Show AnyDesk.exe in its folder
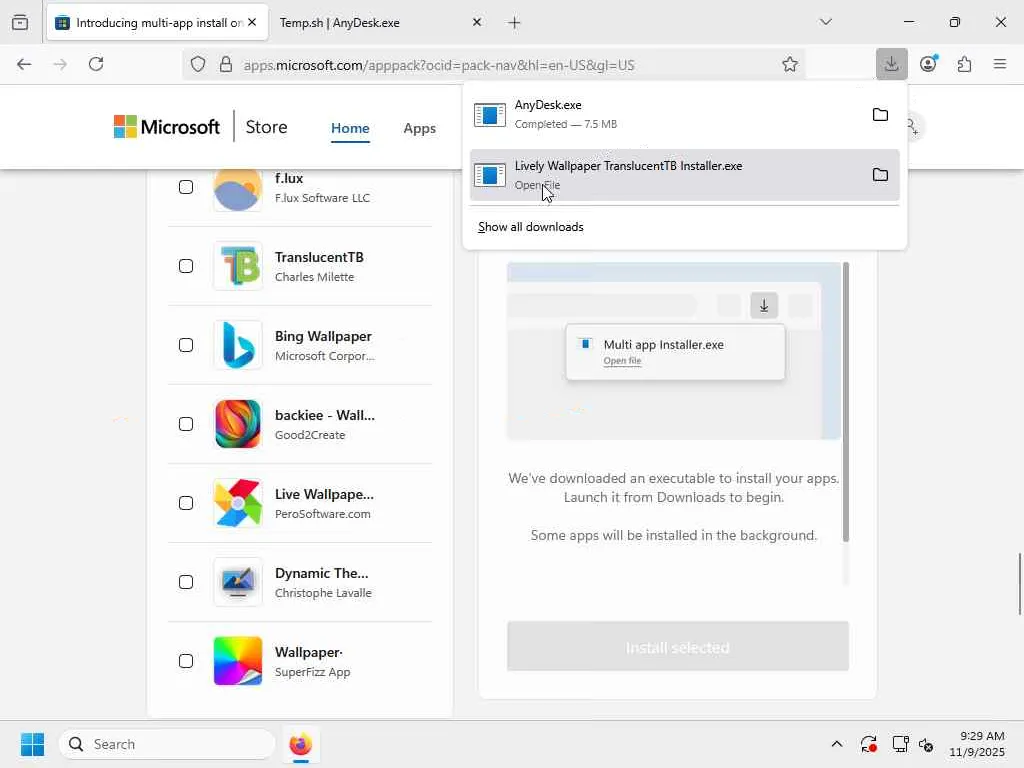This screenshot has width=1024, height=768. click(880, 114)
